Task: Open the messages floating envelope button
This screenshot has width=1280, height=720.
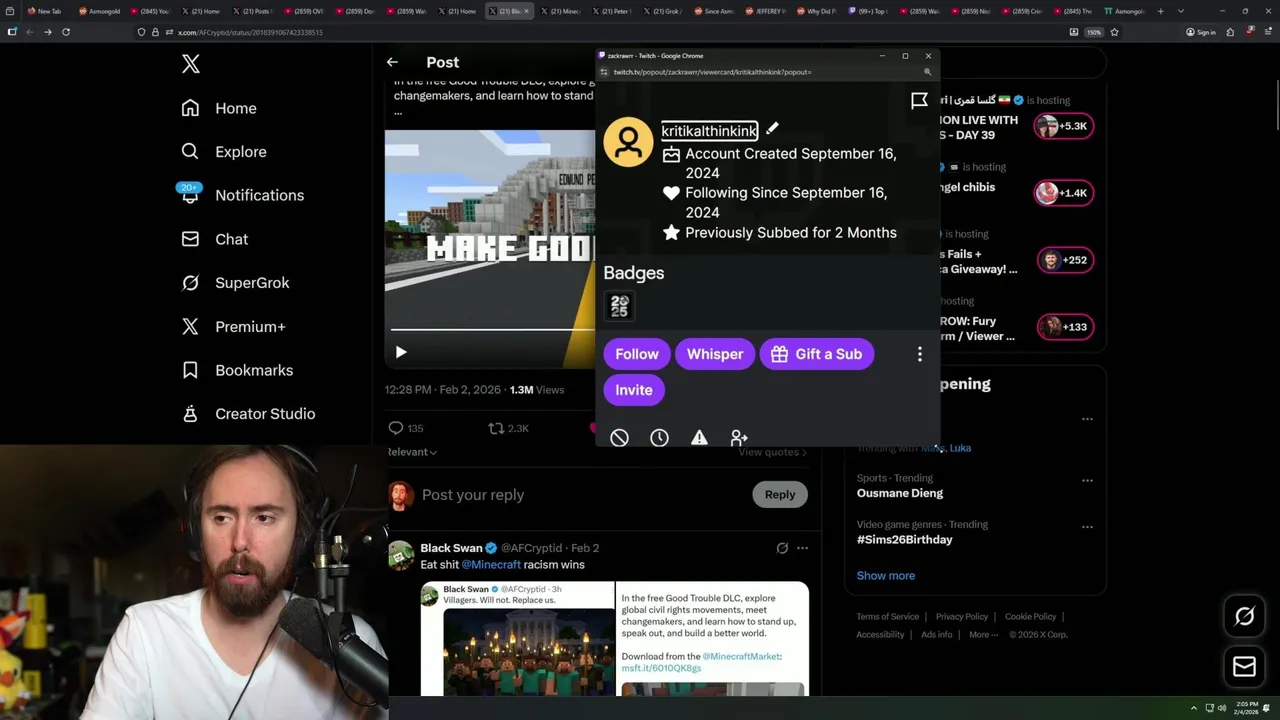Action: tap(1244, 666)
